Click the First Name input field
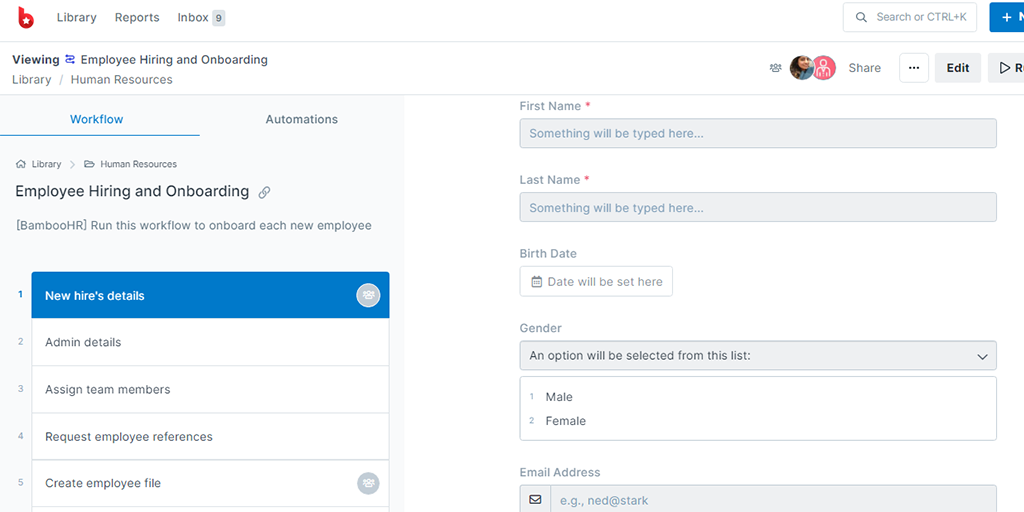Viewport: 1024px width, 512px height. click(758, 133)
